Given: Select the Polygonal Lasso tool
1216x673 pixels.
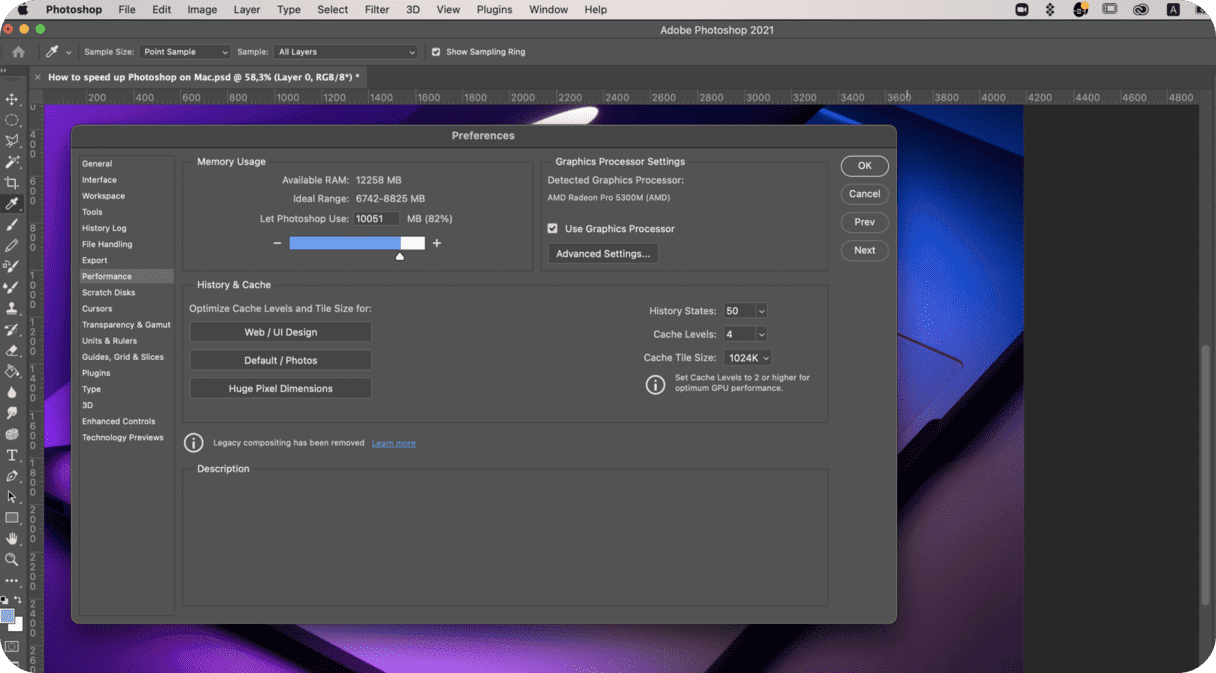Looking at the screenshot, I should click(12, 141).
